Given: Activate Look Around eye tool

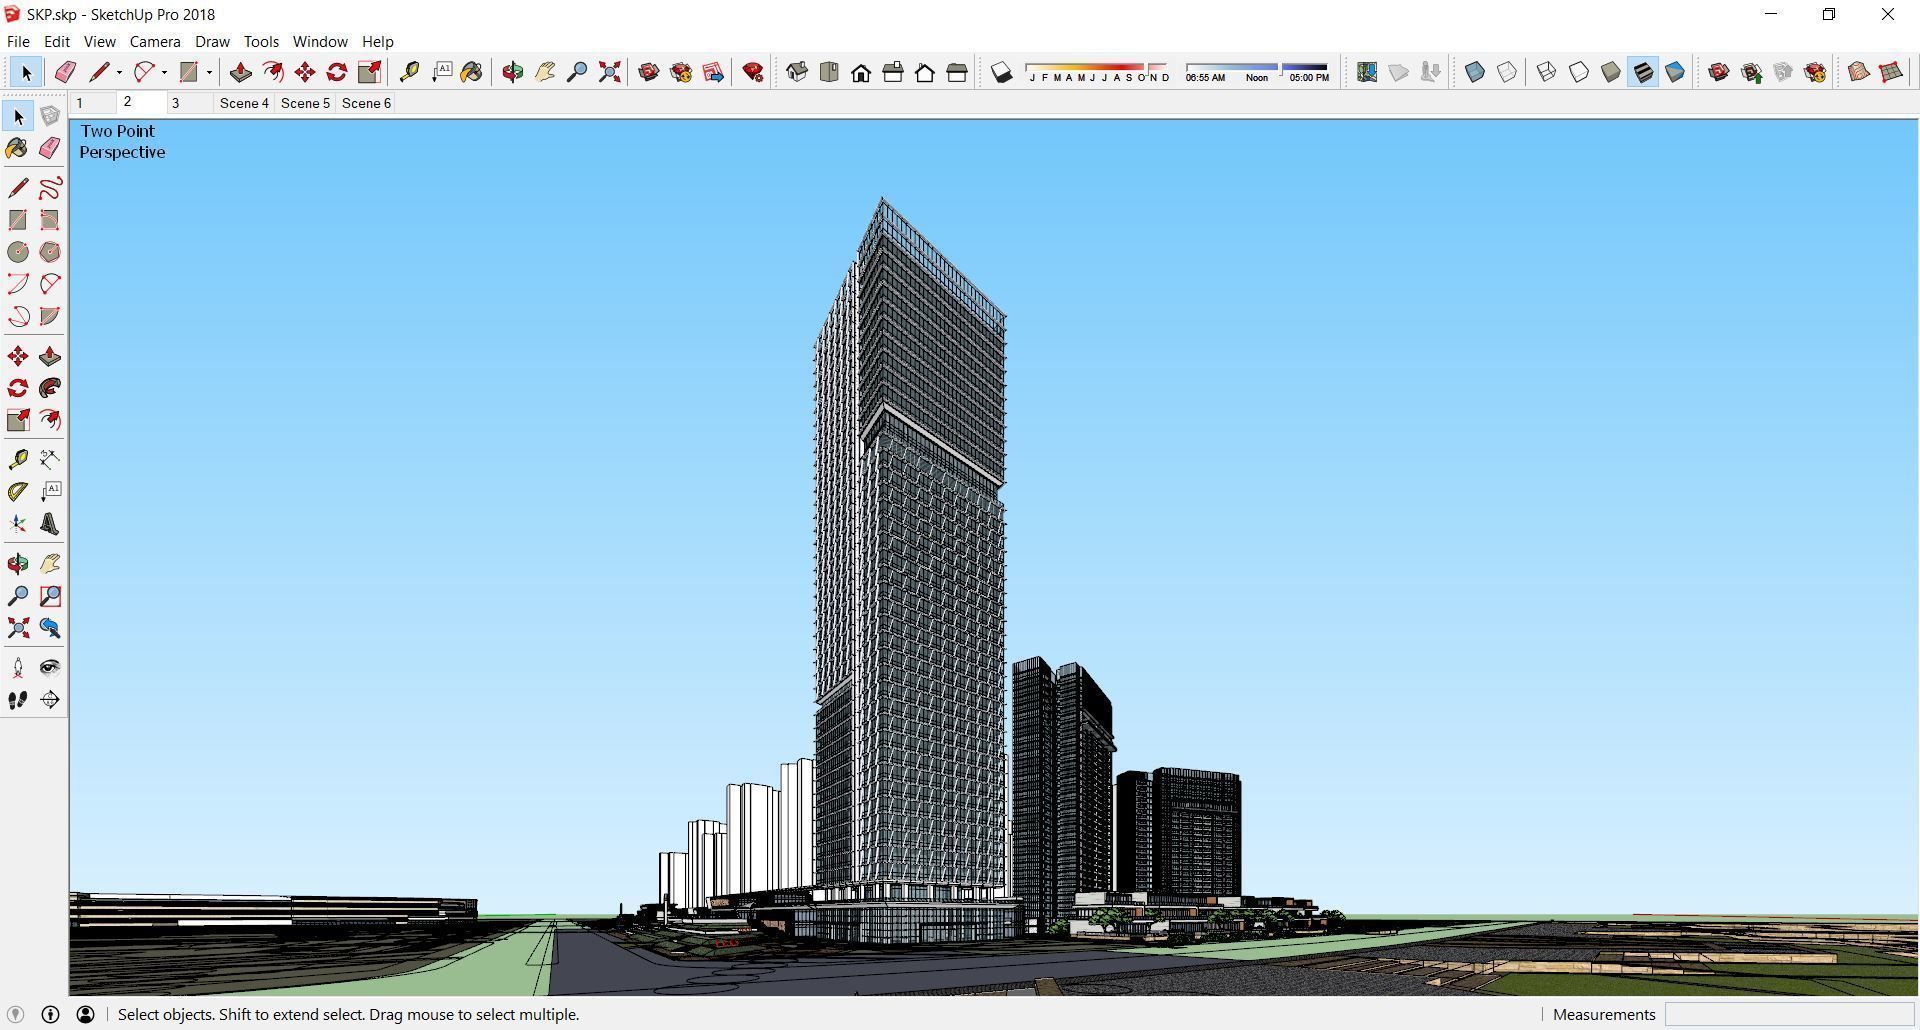Looking at the screenshot, I should tap(50, 668).
